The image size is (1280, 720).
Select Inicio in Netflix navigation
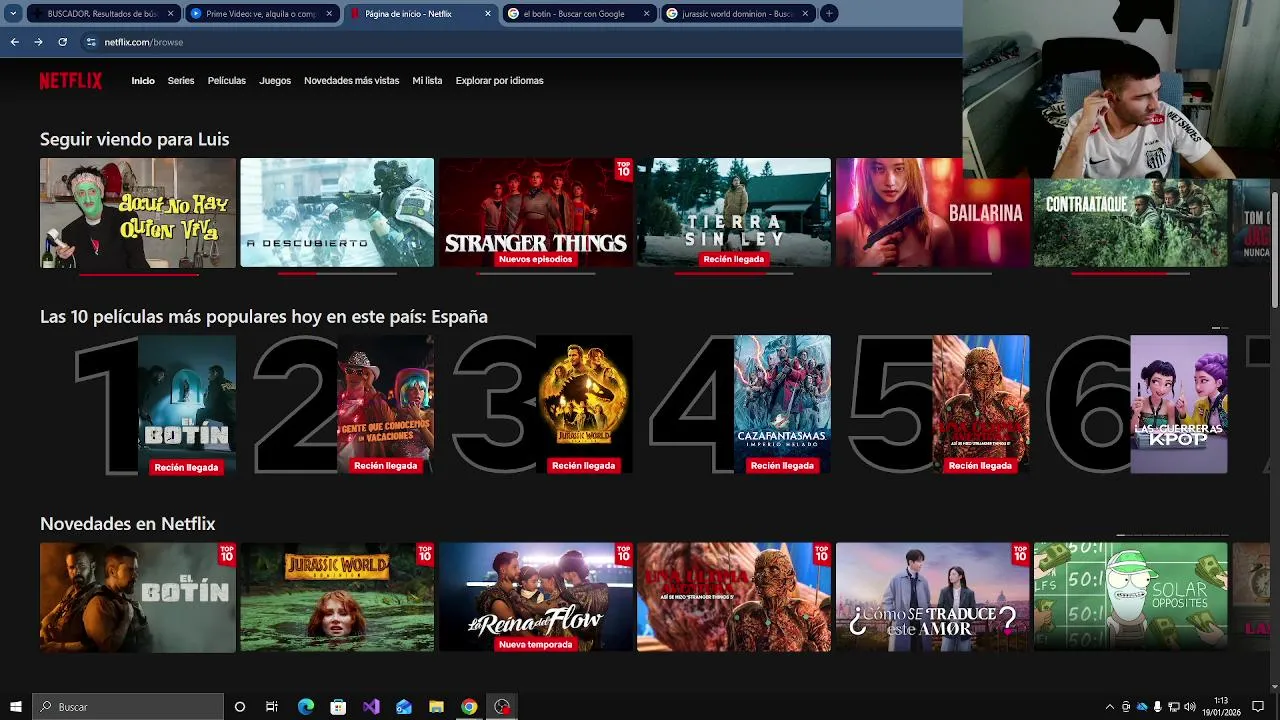pyautogui.click(x=143, y=81)
